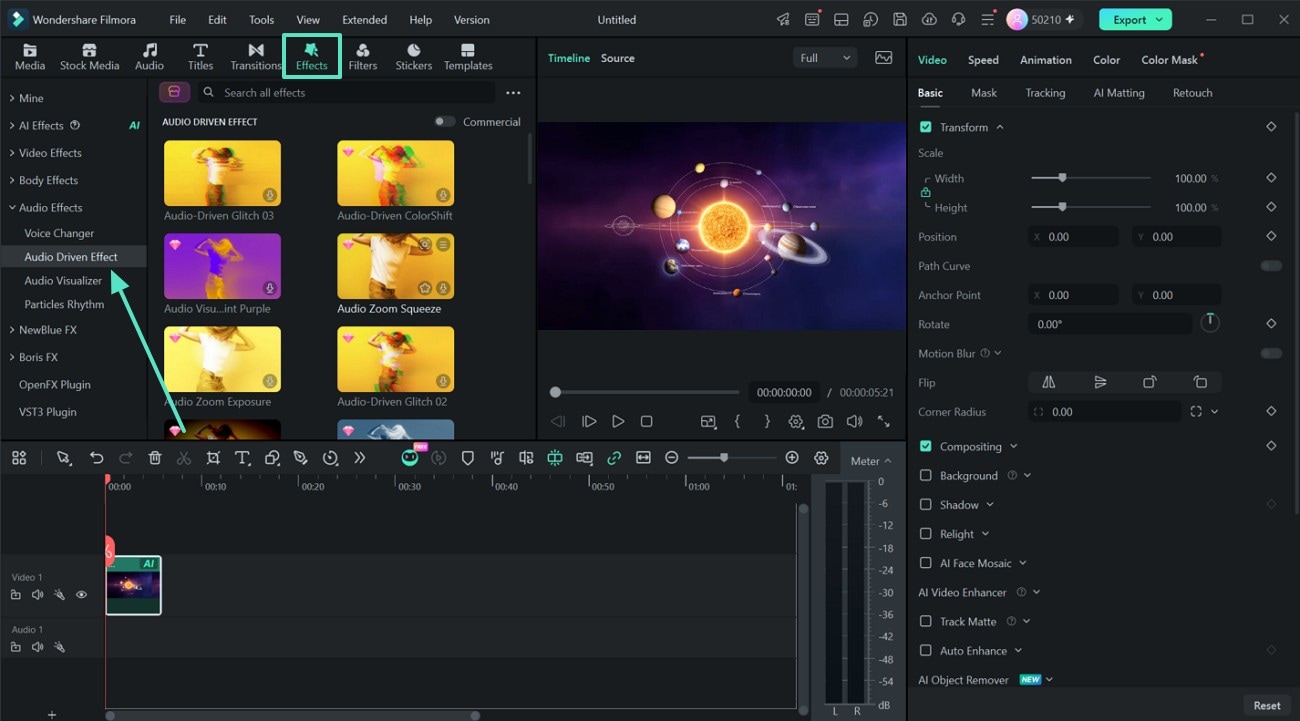Take a snapshot with the camera icon
Screen dimensions: 1300x721
click(x=825, y=422)
